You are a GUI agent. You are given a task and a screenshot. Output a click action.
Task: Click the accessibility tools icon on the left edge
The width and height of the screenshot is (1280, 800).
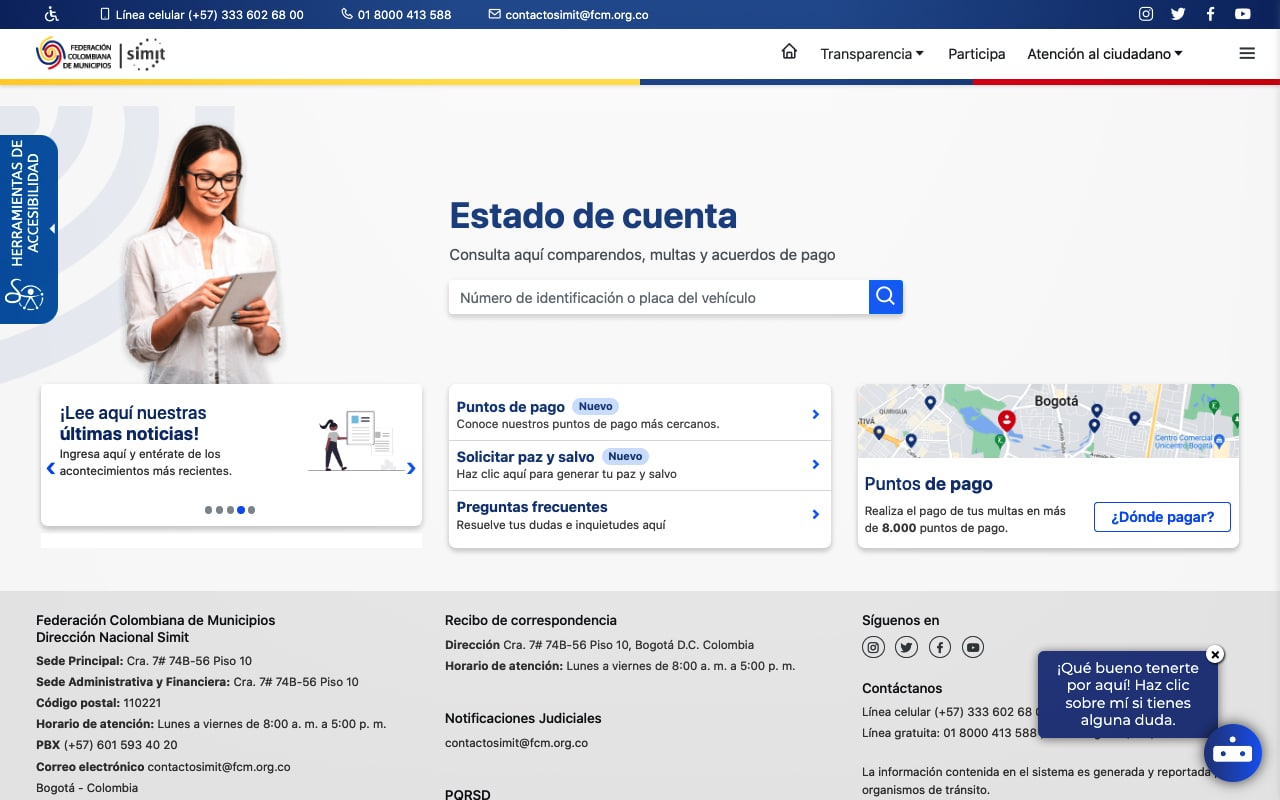coord(24,295)
